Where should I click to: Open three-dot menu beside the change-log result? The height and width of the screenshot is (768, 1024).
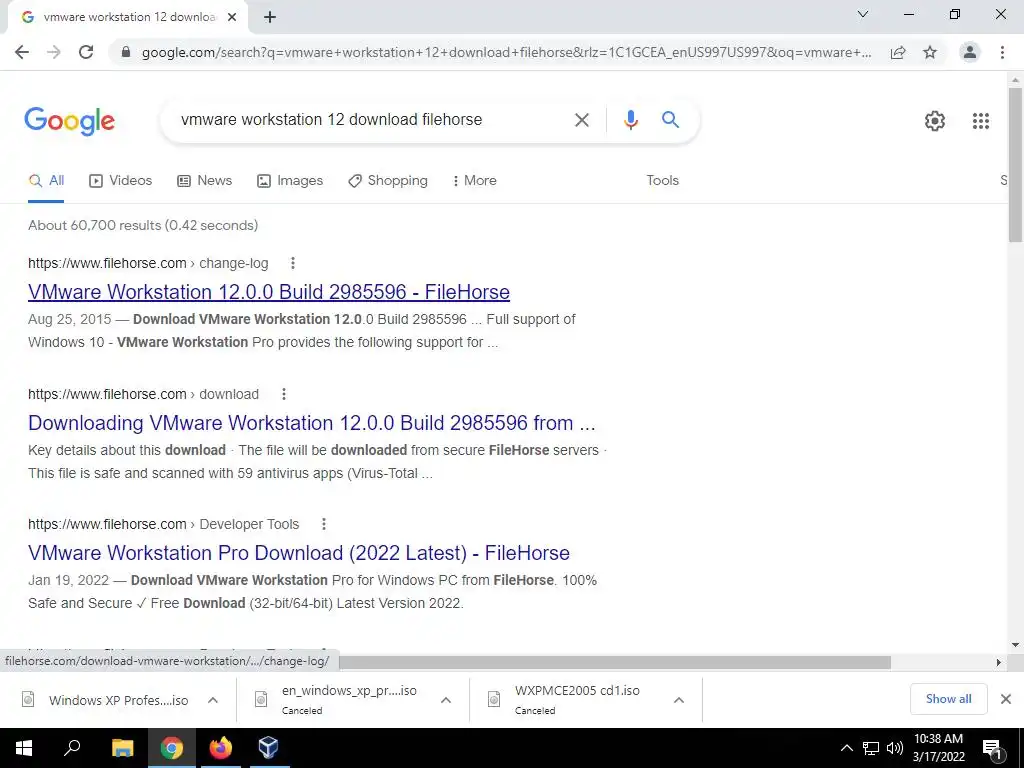(293, 263)
